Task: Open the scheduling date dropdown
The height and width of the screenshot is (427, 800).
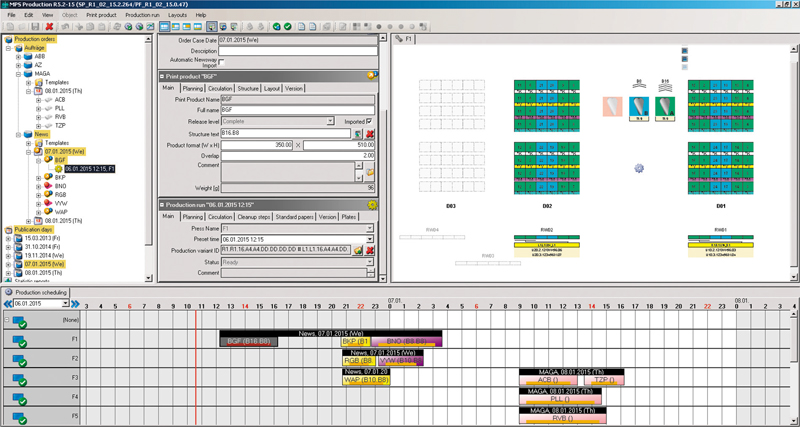Action: pos(65,303)
